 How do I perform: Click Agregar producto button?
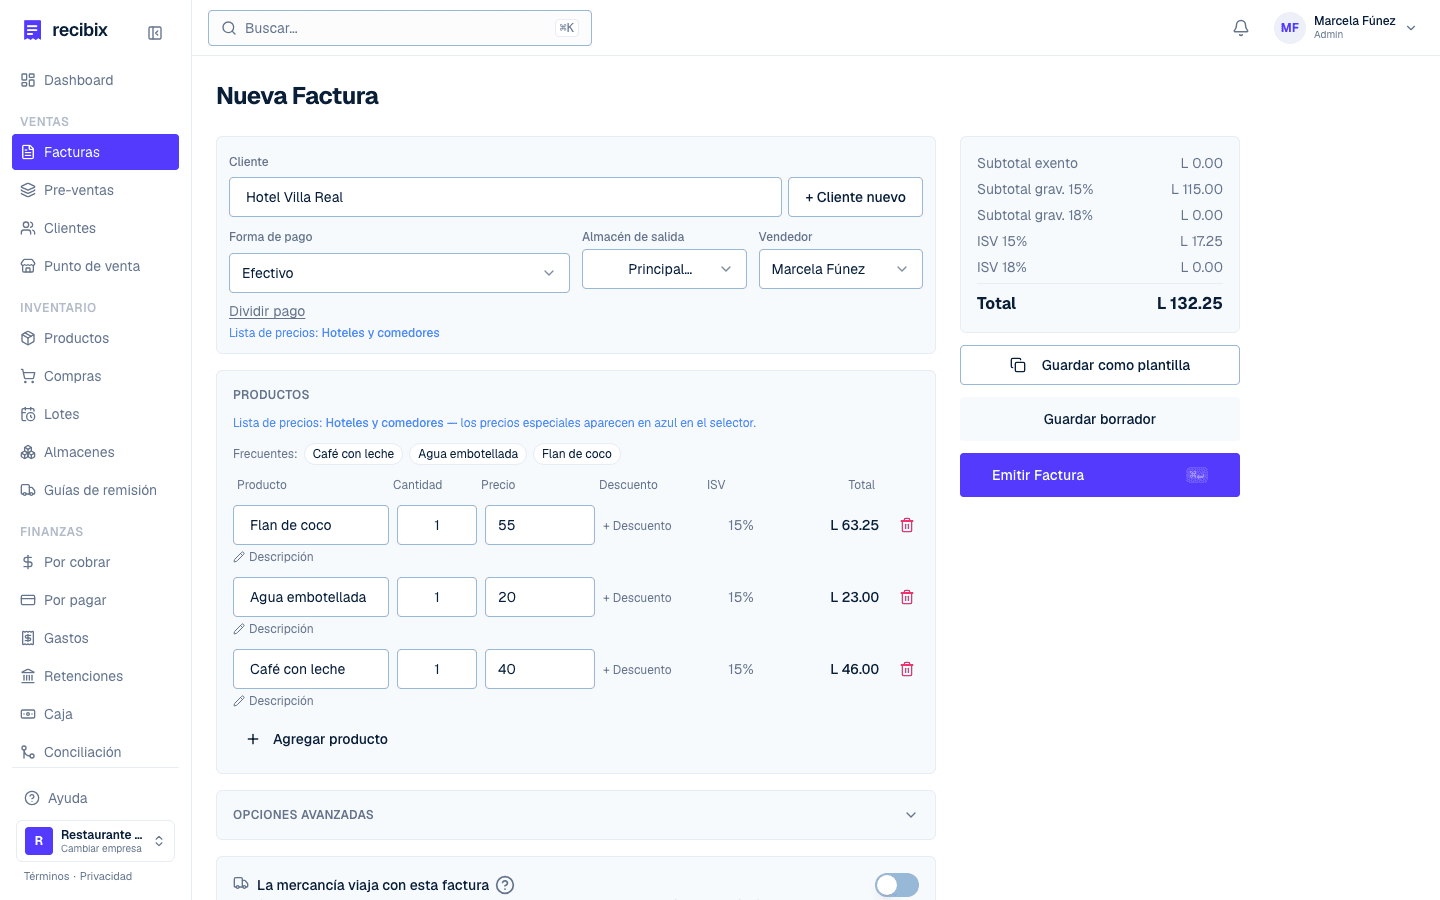click(317, 739)
